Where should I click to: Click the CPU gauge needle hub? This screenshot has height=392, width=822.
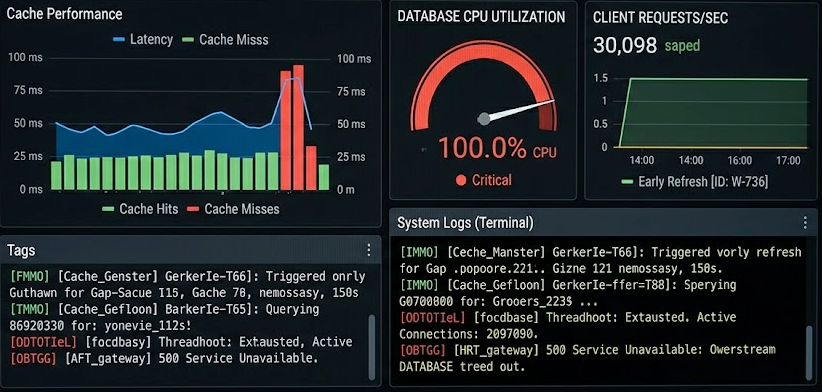484,118
